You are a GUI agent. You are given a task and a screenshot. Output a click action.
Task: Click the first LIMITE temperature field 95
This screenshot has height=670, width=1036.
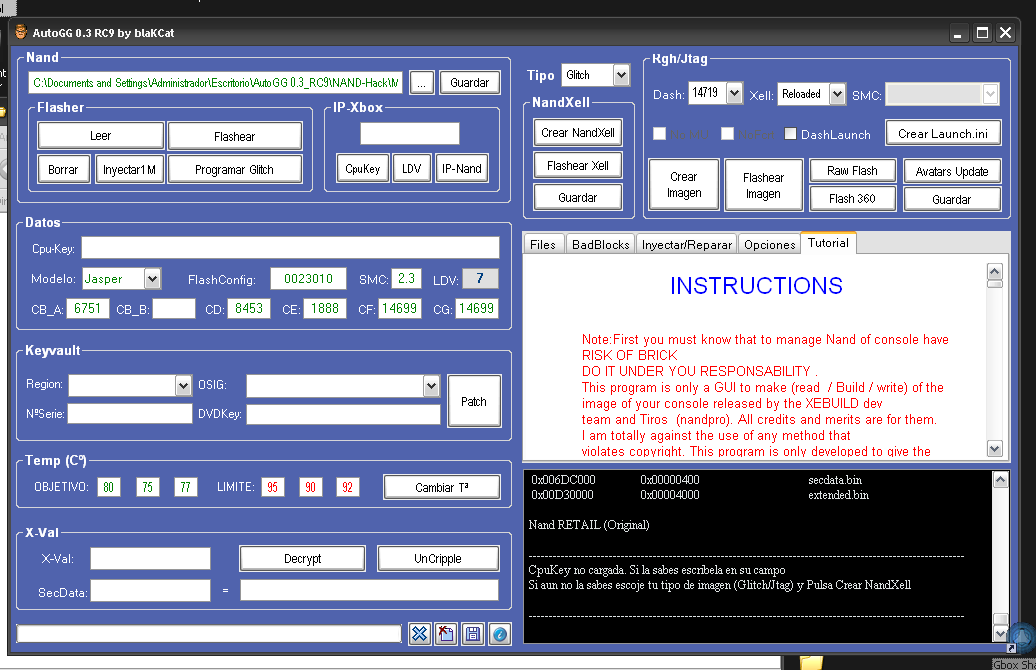point(272,487)
